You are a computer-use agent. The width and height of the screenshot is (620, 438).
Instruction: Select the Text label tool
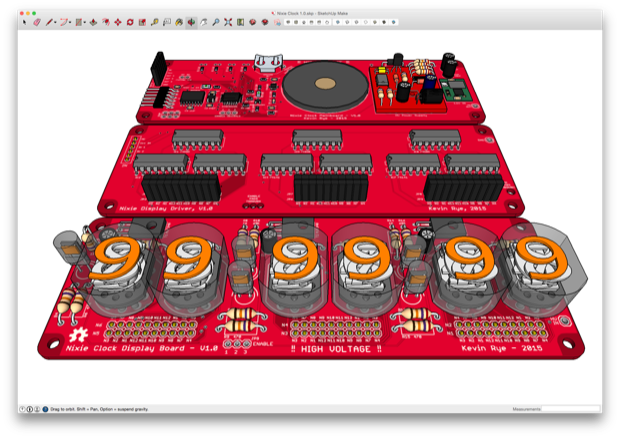click(x=167, y=23)
